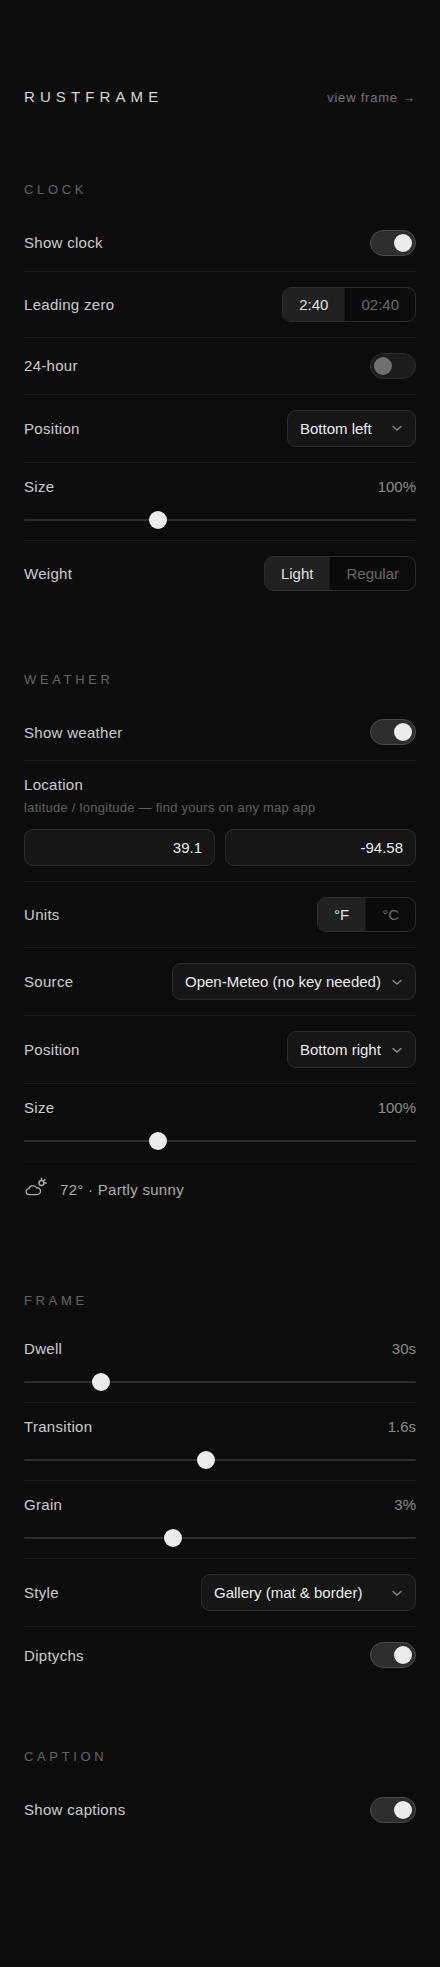Click the partly sunny weather icon
440x1967 pixels.
pyautogui.click(x=36, y=1188)
